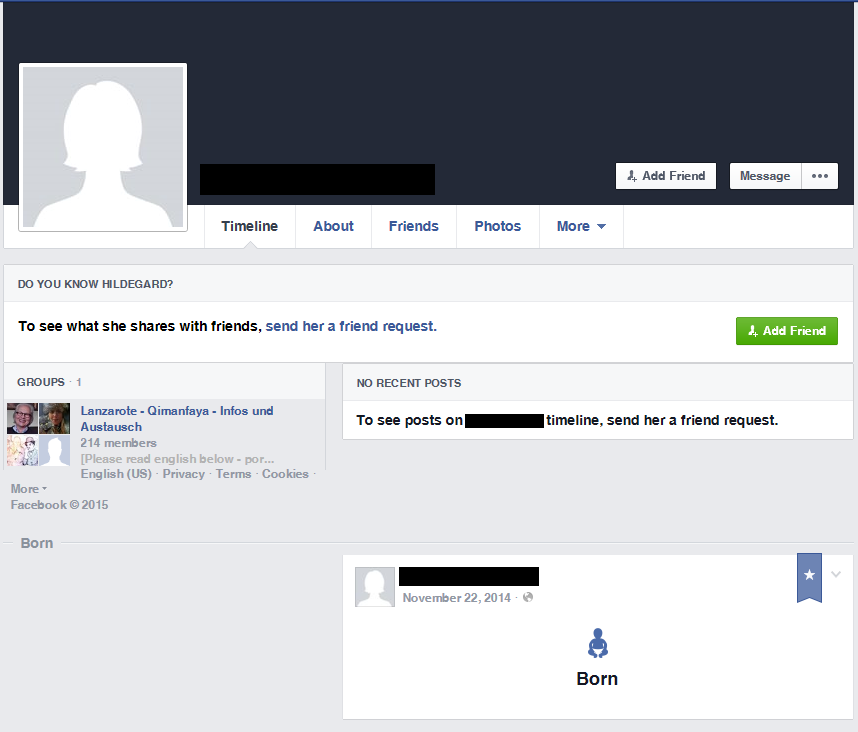Screen dimensions: 858x732
Task: Click the 'Facebook © 2015' footer text
Action: (x=59, y=504)
